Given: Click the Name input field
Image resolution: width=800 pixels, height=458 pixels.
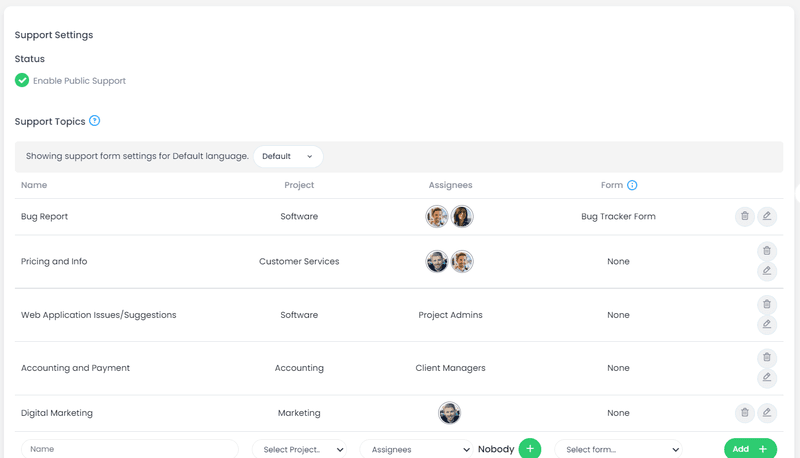Looking at the screenshot, I should [130, 449].
